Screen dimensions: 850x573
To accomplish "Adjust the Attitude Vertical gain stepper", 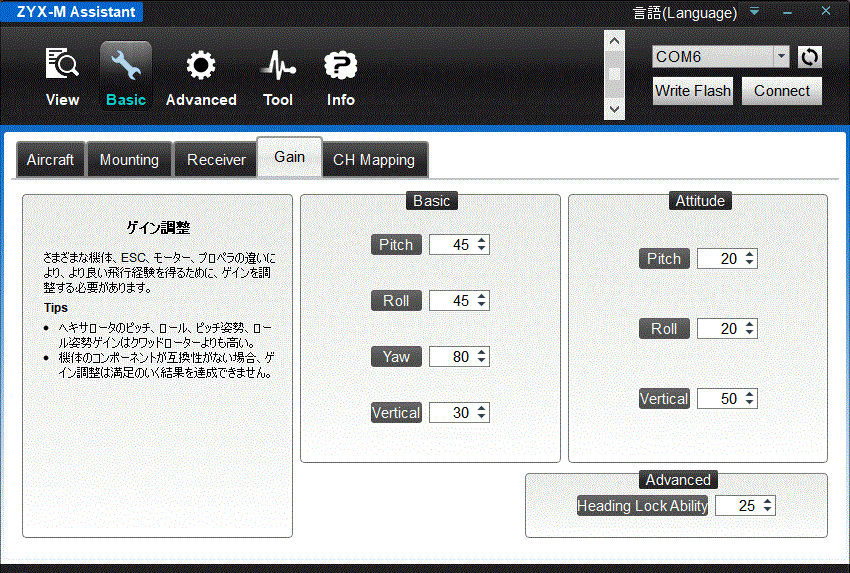I will click(750, 399).
